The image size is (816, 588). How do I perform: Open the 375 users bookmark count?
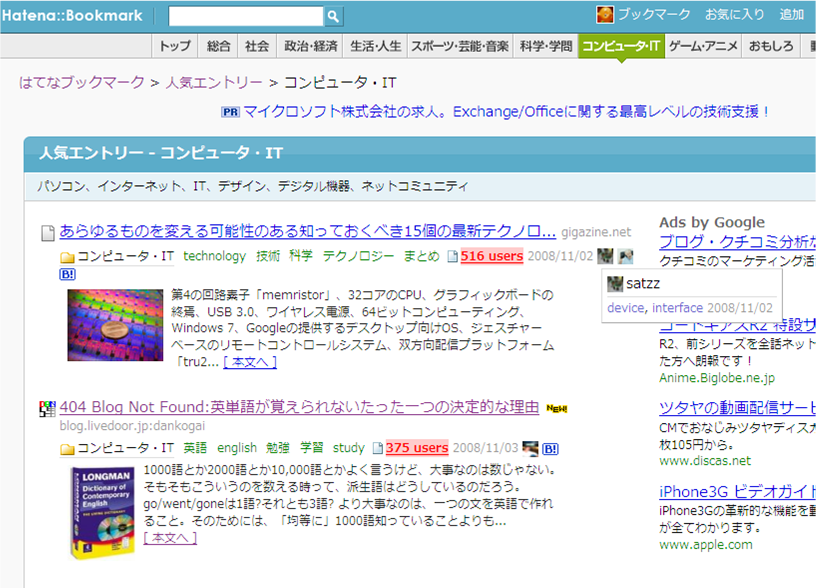click(417, 448)
